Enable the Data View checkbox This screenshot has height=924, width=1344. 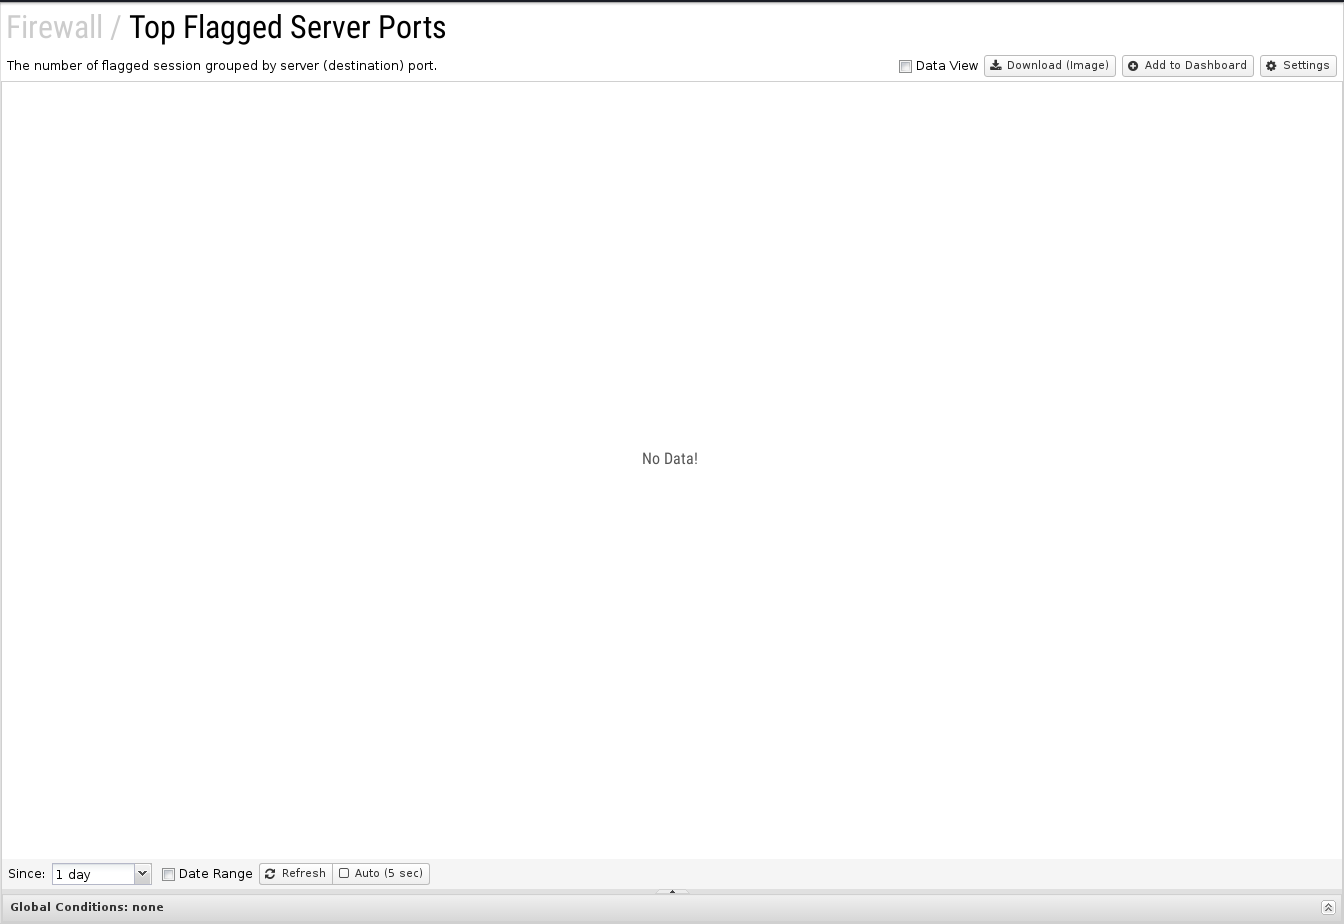pos(905,67)
